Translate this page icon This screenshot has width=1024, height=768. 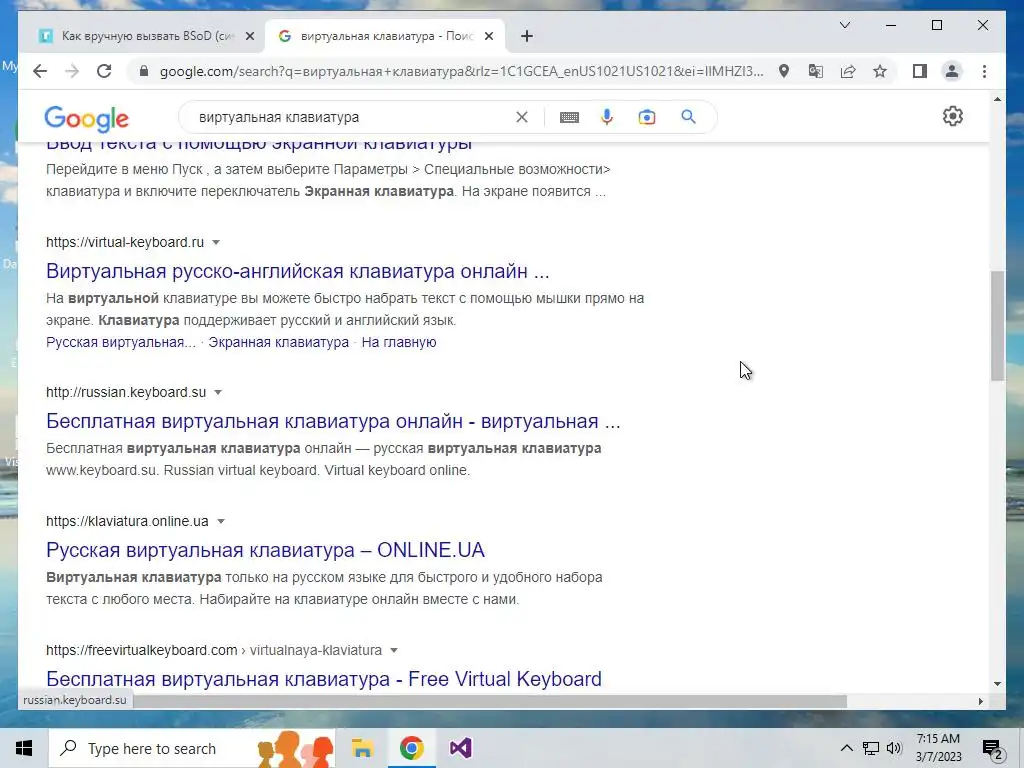click(816, 71)
